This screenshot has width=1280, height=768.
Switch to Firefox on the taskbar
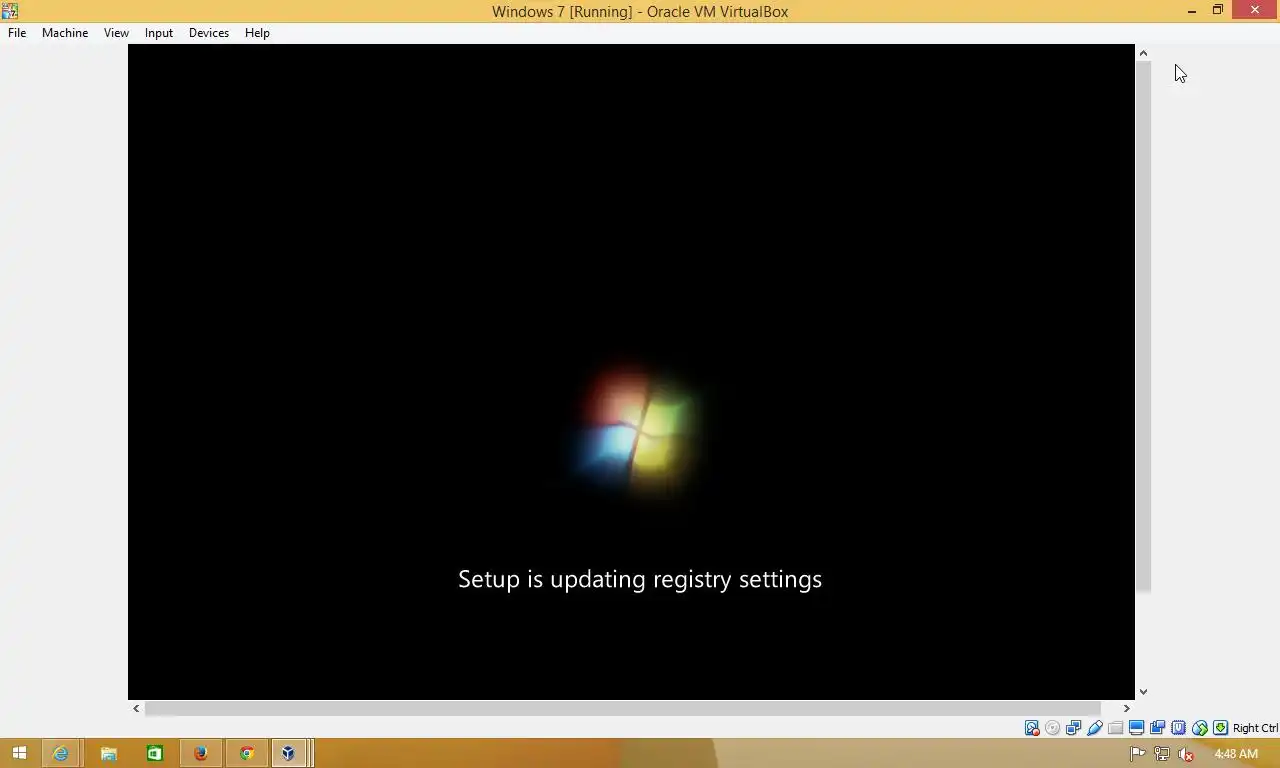pyautogui.click(x=200, y=753)
